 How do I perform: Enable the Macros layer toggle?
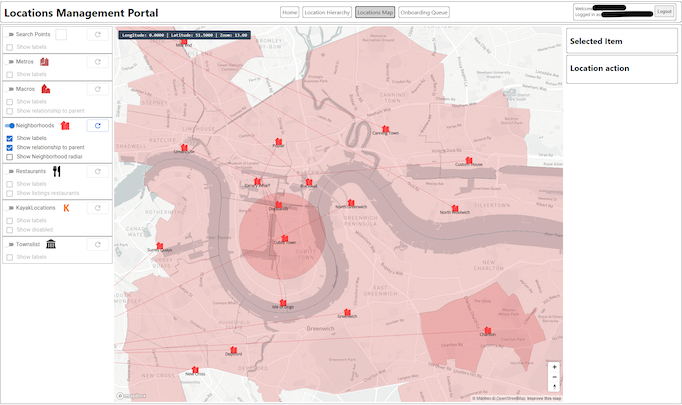click(x=10, y=89)
